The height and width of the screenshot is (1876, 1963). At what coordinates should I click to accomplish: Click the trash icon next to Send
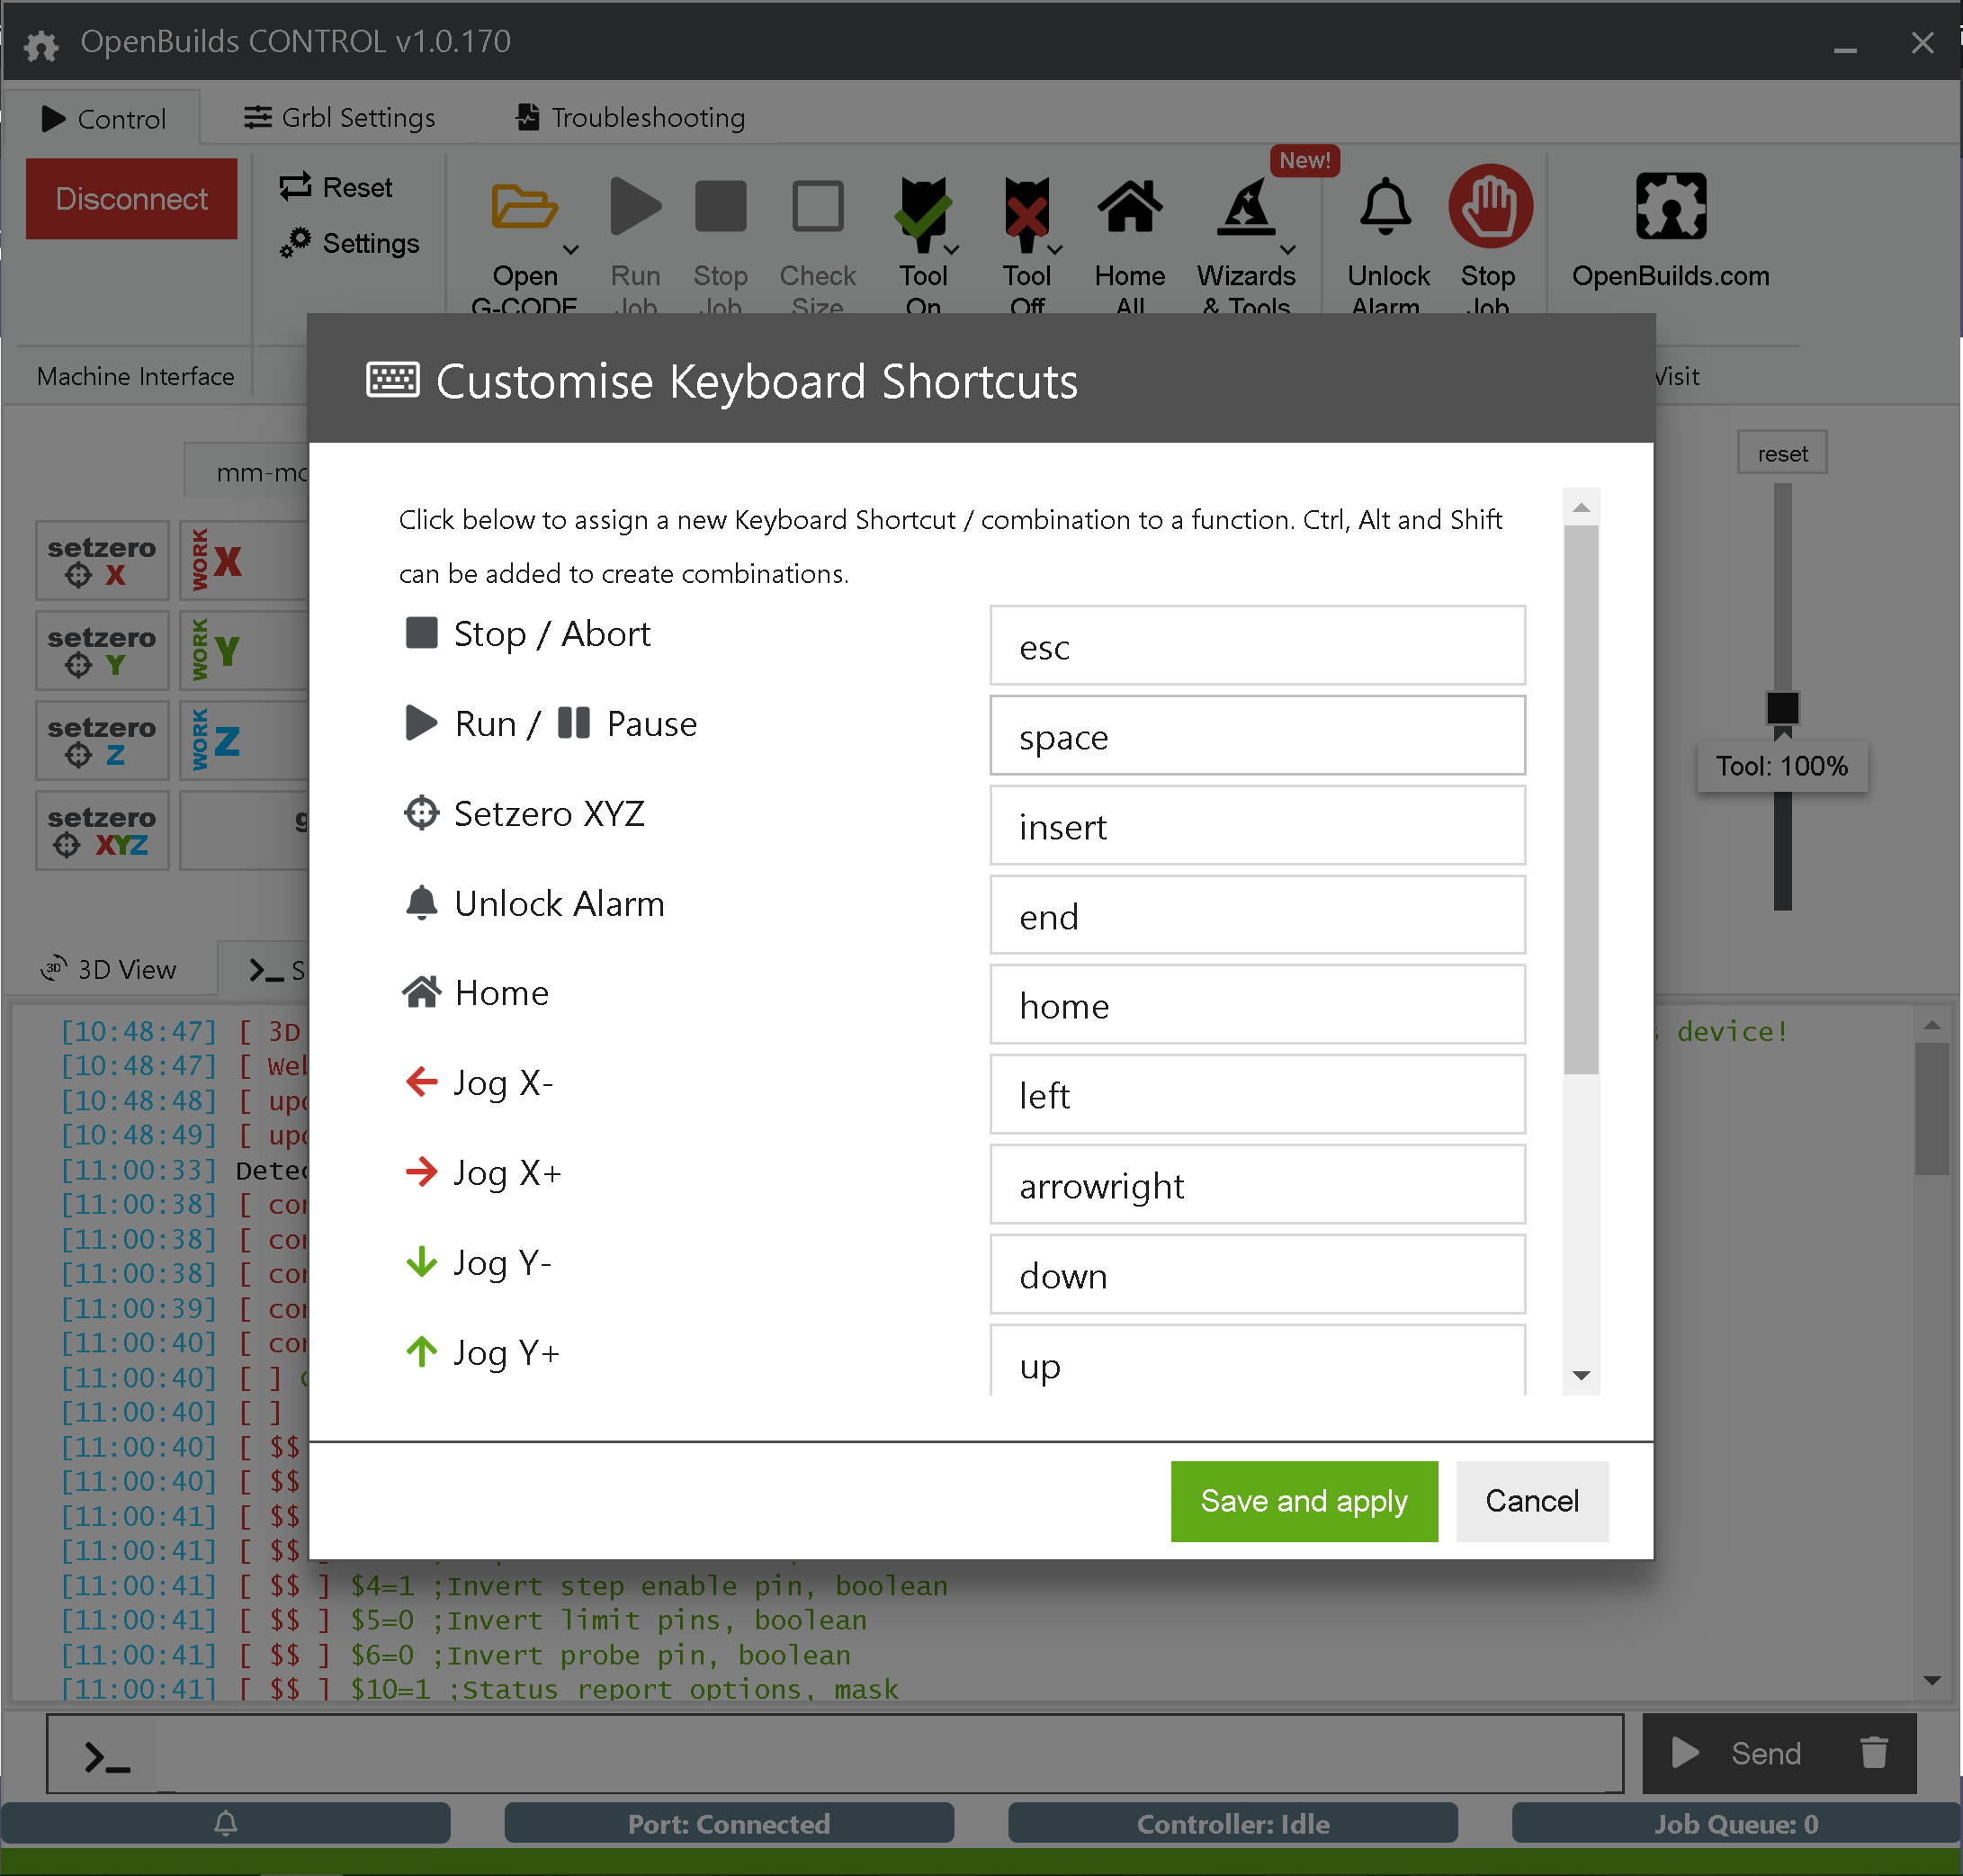1873,1752
